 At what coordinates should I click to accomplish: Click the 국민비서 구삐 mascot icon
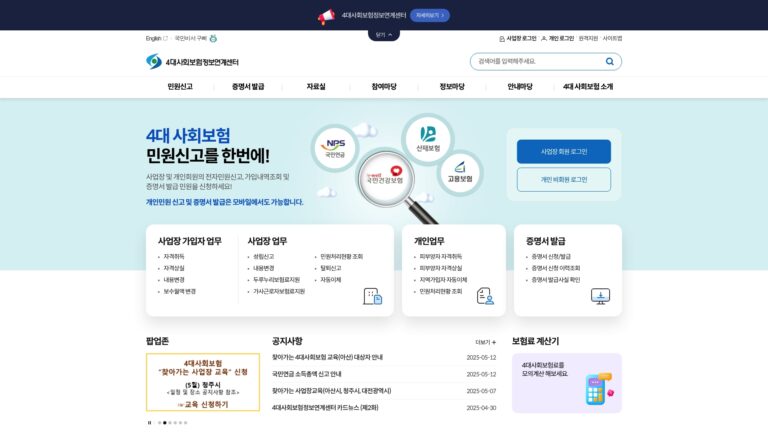(213, 38)
